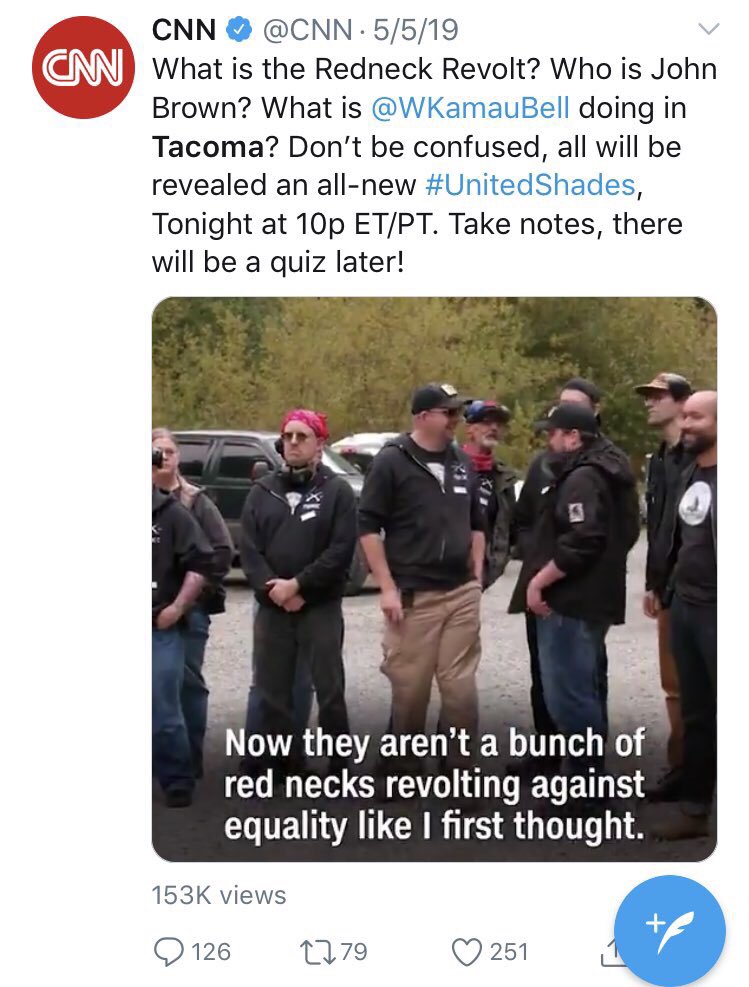Compose new tweet with feather button
The height and width of the screenshot is (987, 749).
(670, 930)
